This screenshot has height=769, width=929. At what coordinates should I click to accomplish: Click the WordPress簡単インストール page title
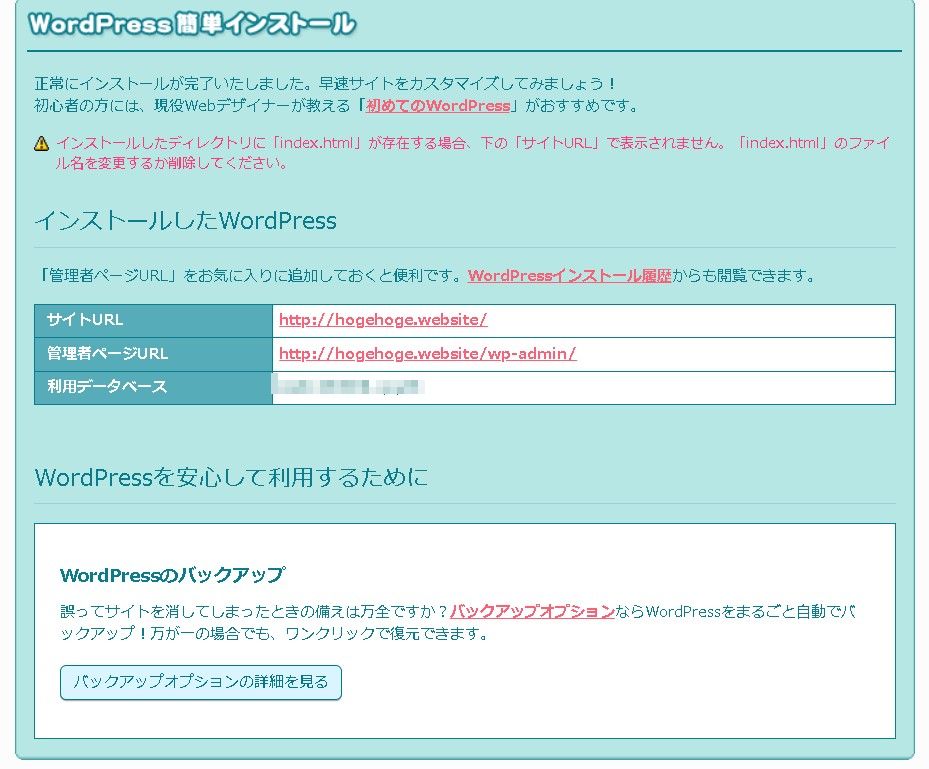[191, 25]
